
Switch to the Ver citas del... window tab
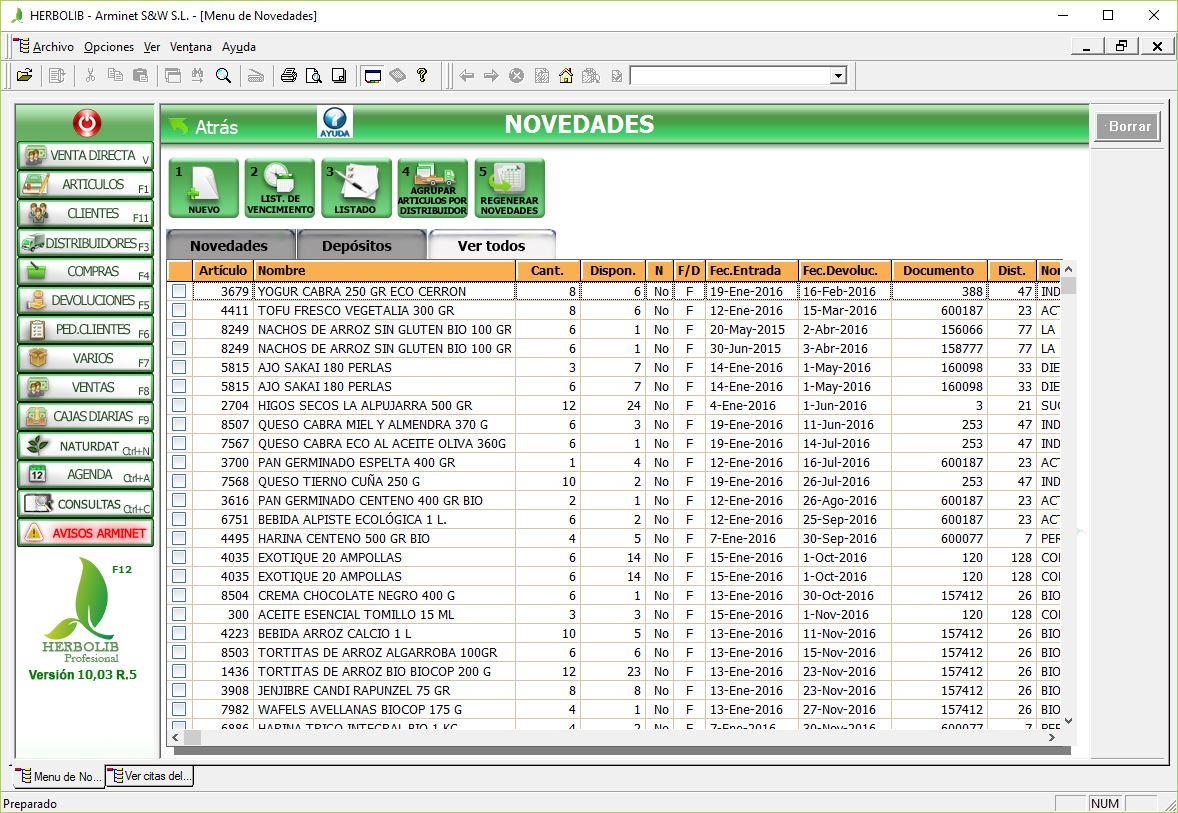pos(150,776)
